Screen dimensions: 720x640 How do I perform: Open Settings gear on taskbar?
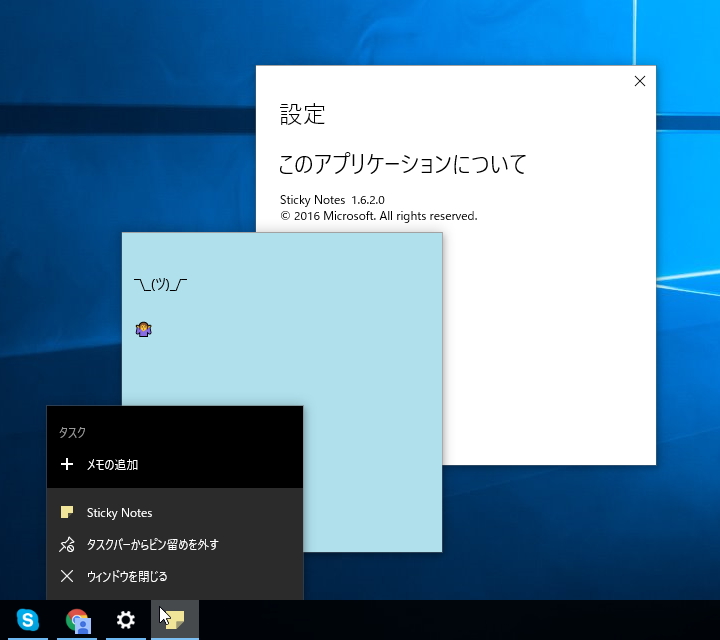click(126, 620)
